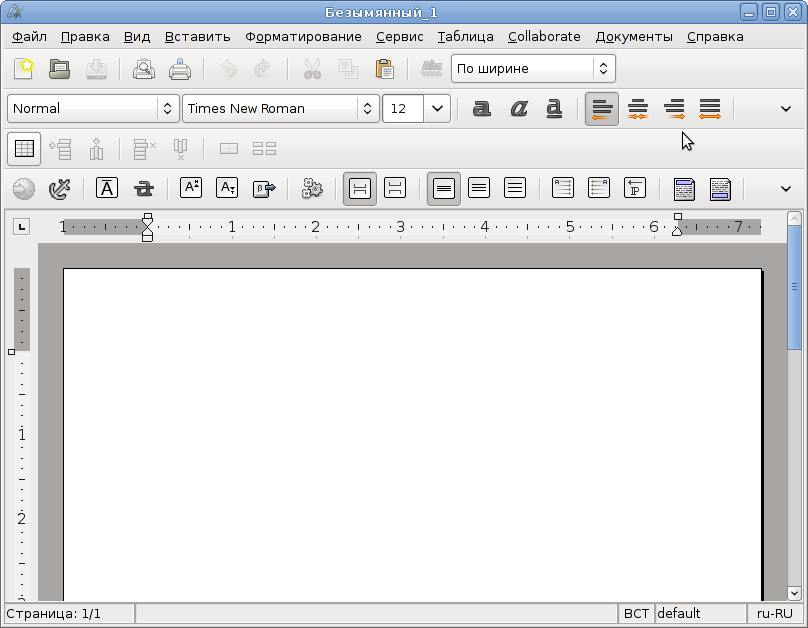
Task: Enable center paragraph alignment
Action: [638, 108]
